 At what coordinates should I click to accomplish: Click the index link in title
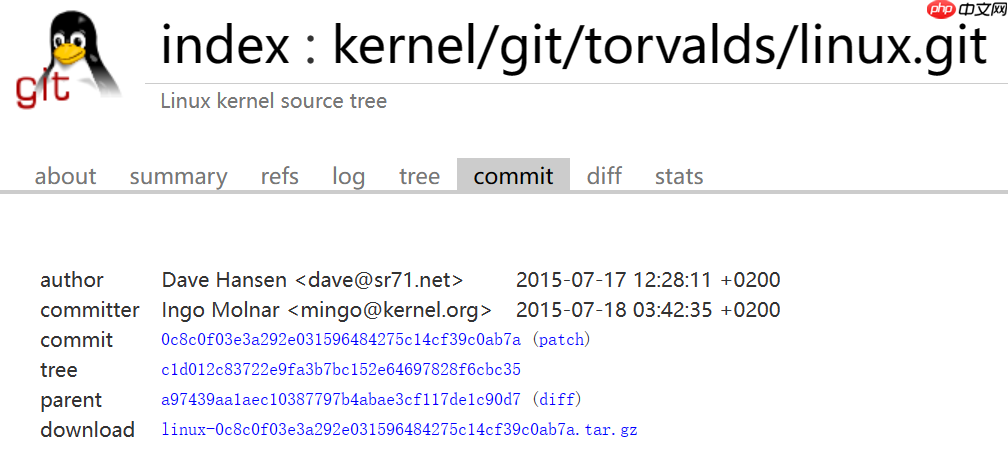tap(225, 45)
